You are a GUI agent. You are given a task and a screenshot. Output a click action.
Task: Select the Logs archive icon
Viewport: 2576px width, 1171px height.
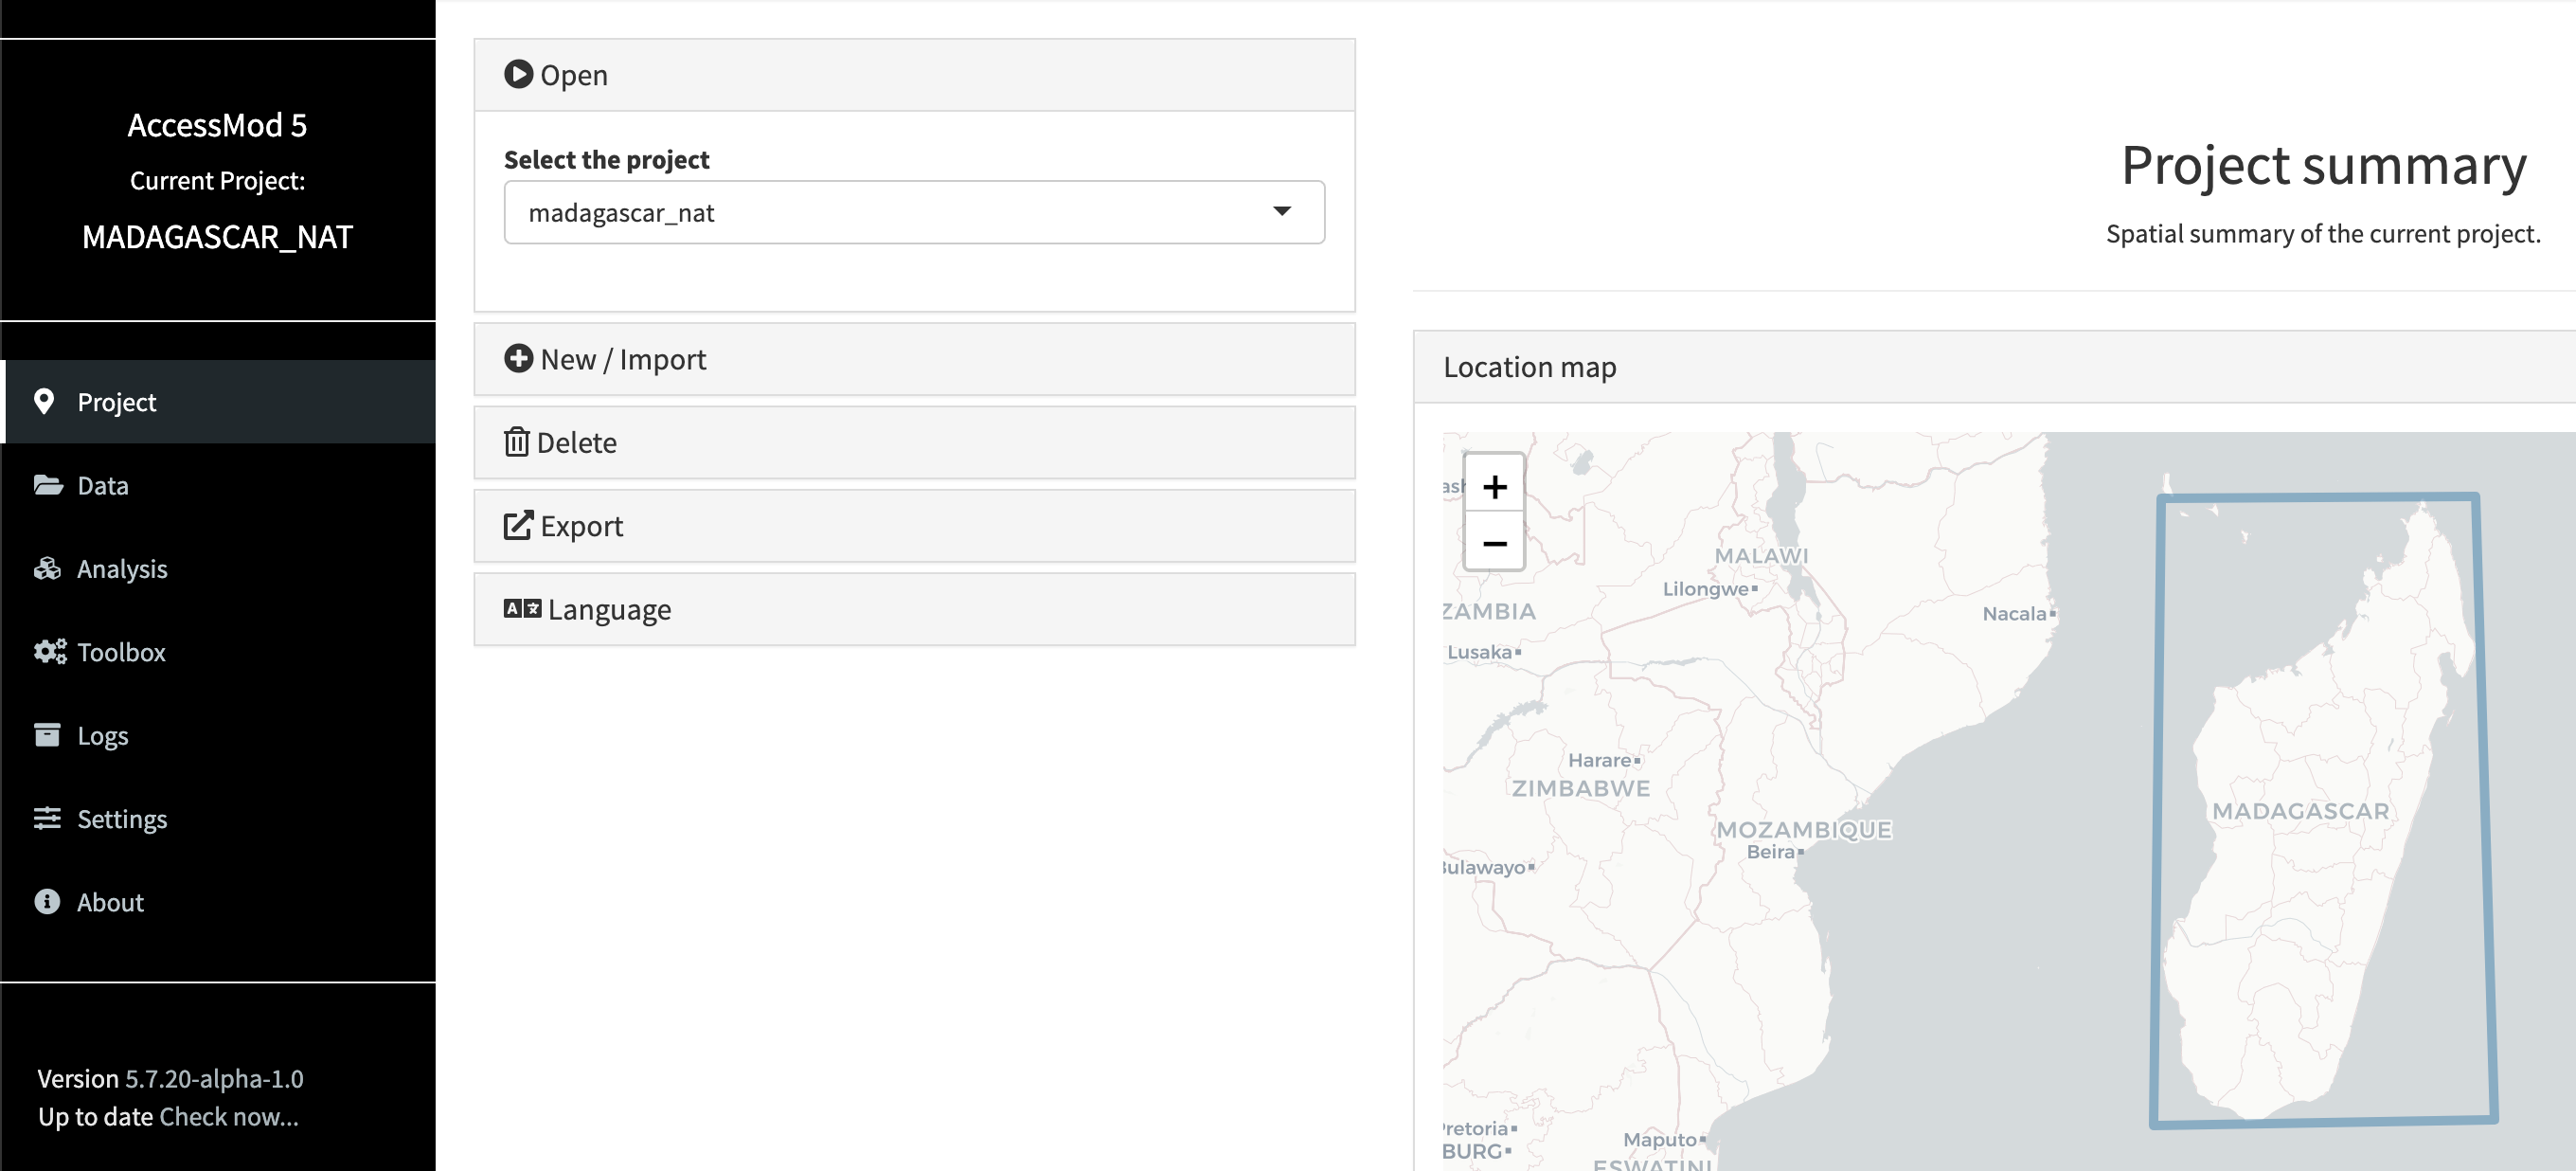(x=47, y=734)
